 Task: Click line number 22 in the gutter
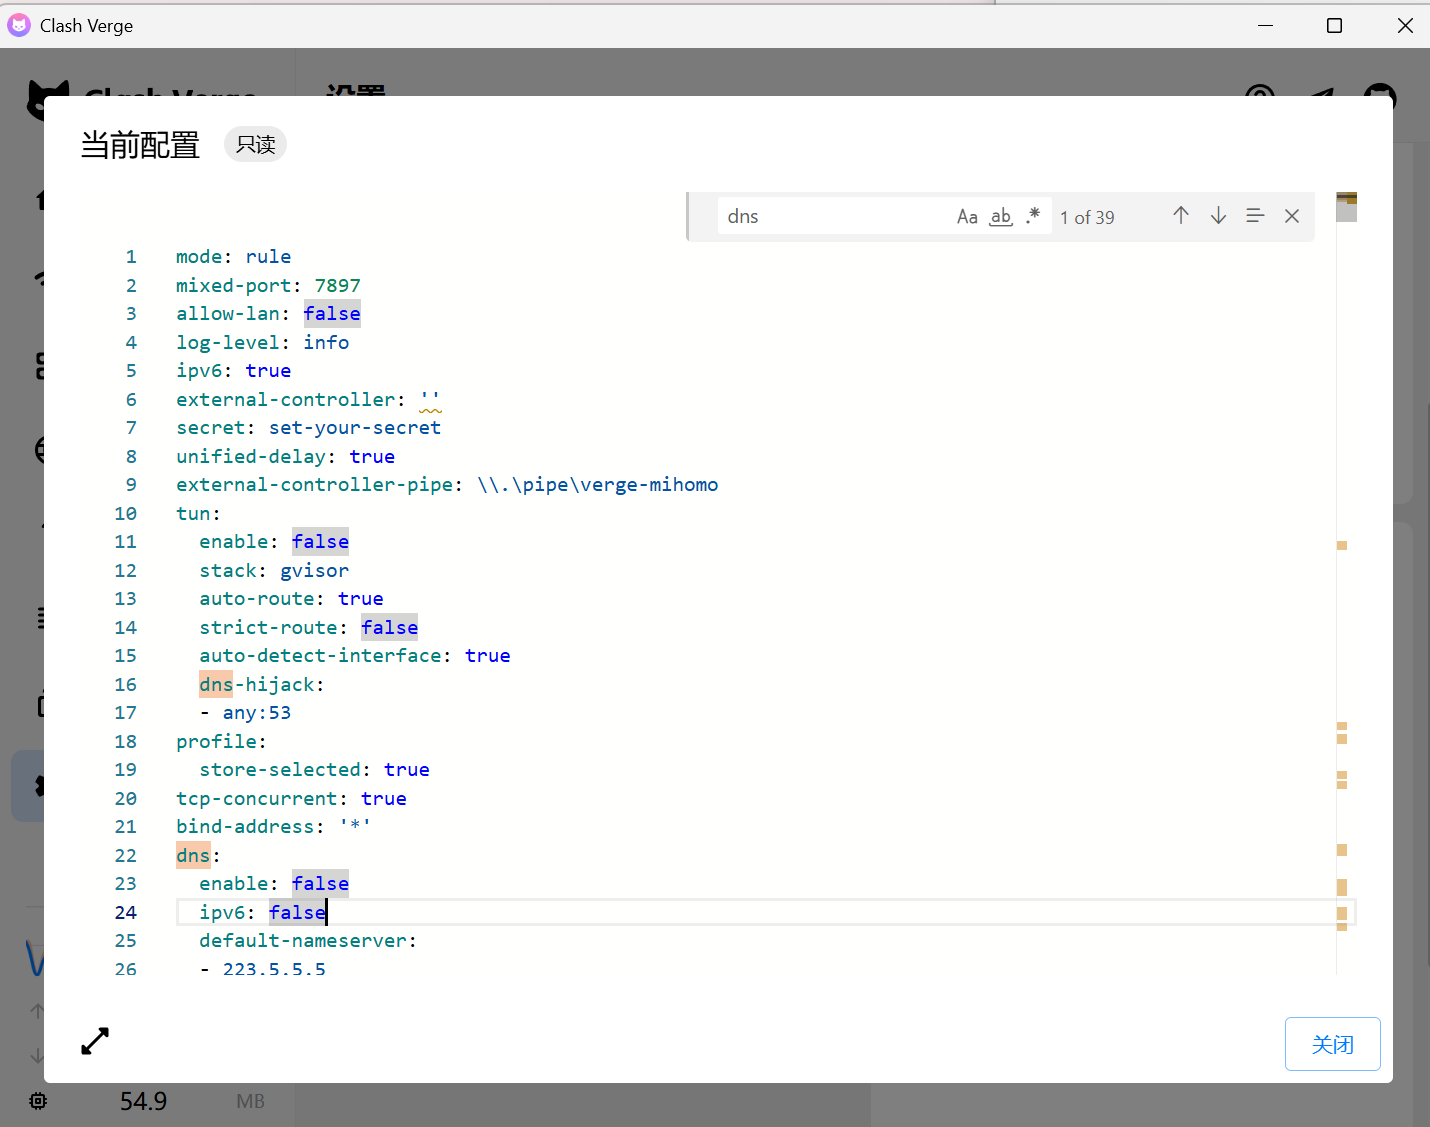click(x=125, y=856)
